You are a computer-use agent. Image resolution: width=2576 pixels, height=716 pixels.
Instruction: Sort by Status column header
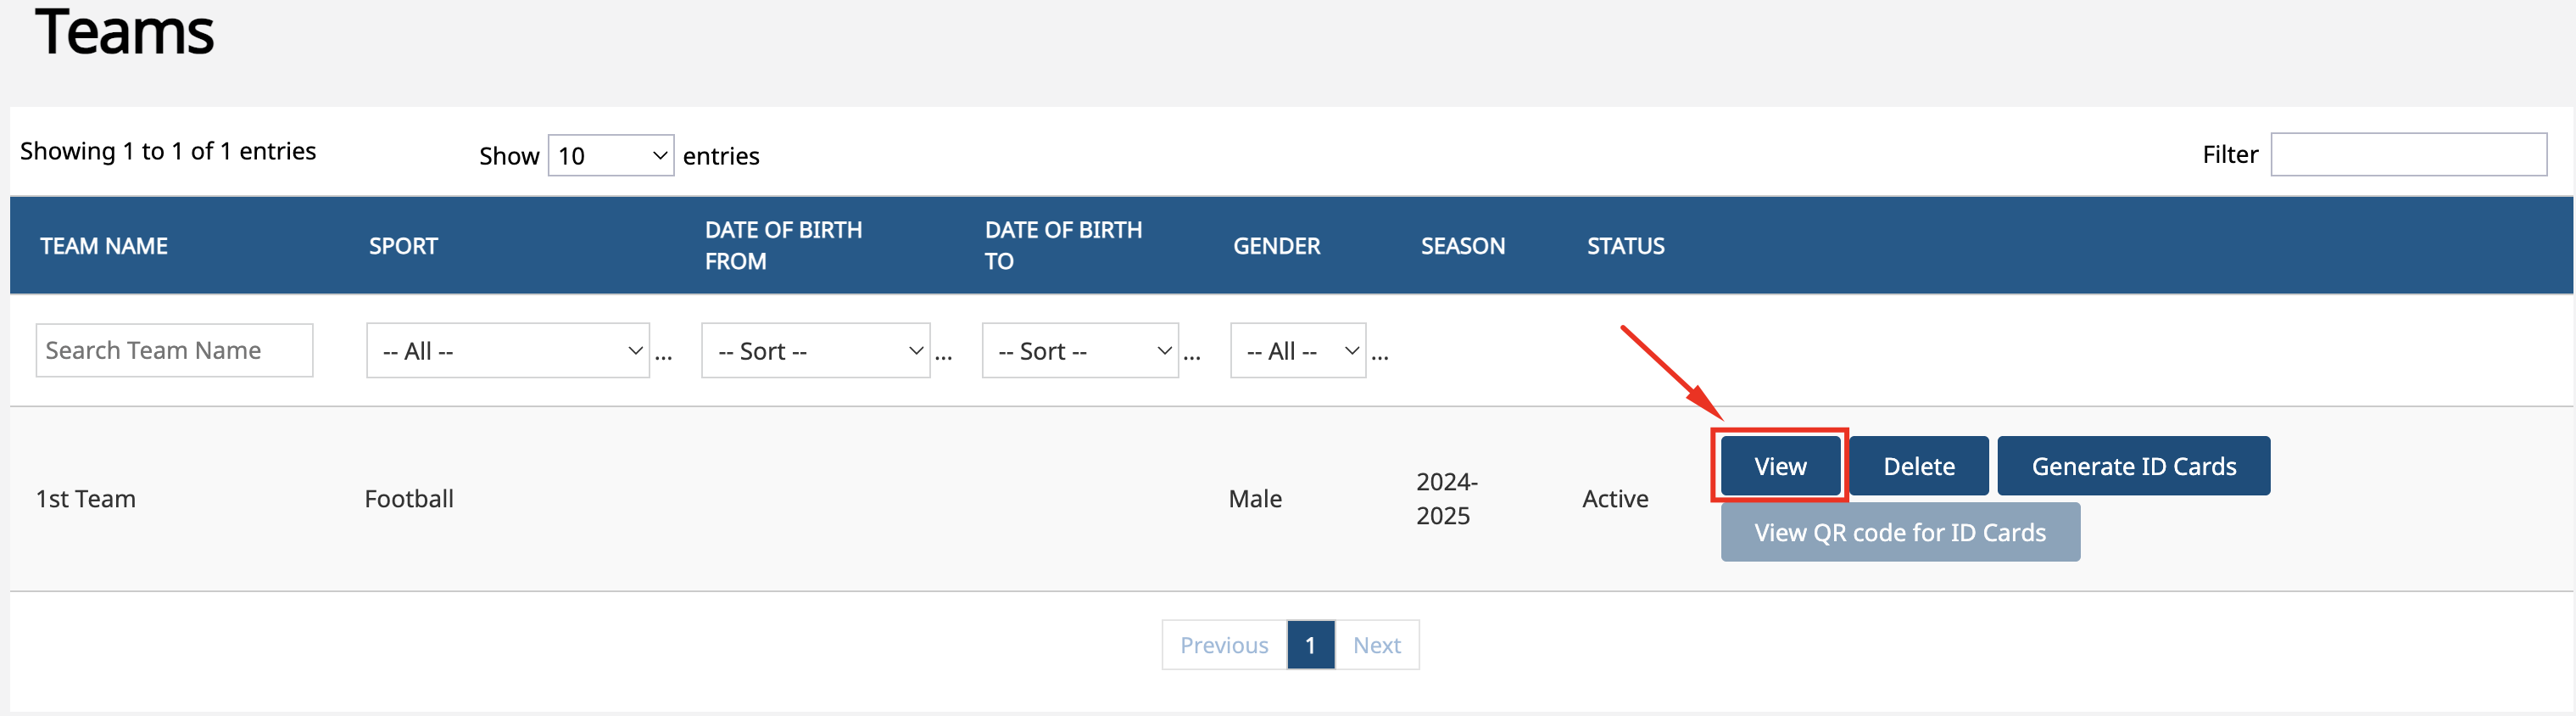(x=1625, y=246)
